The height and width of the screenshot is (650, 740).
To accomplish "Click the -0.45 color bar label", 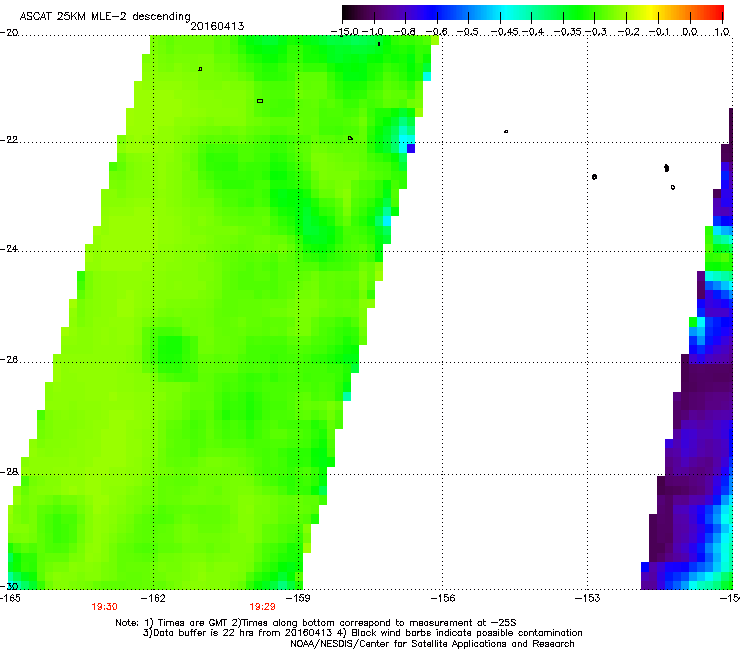I will coord(505,32).
